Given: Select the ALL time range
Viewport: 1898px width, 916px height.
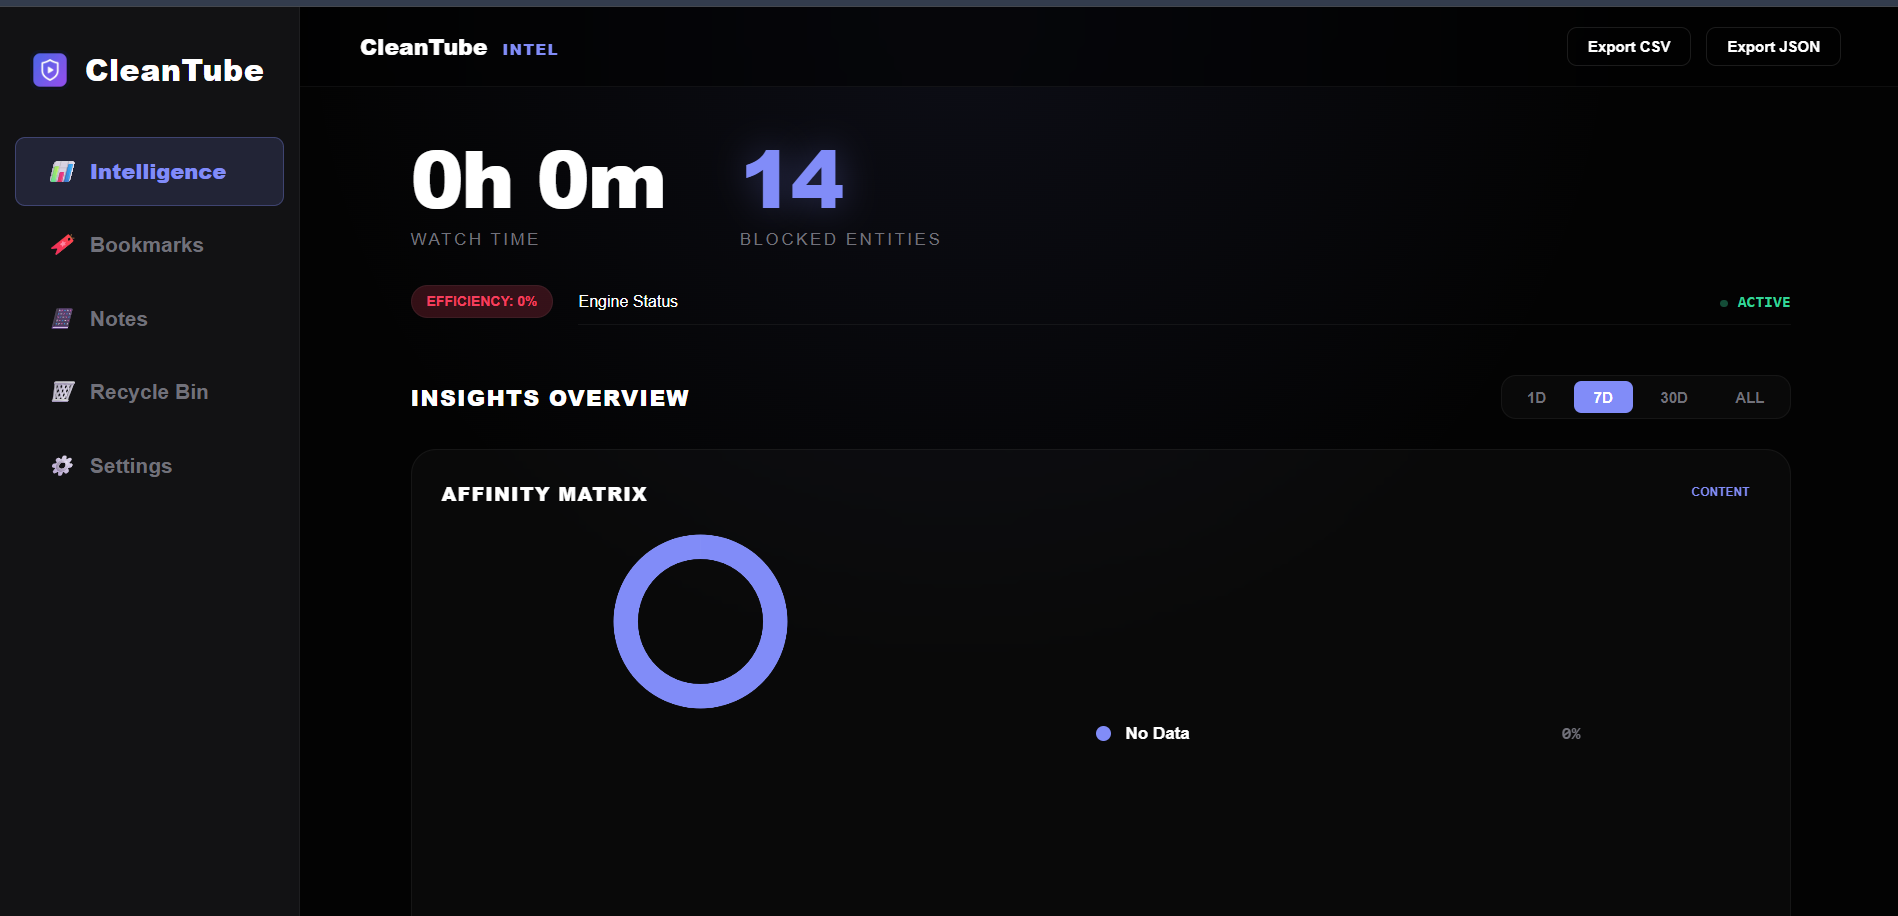Looking at the screenshot, I should click(1749, 398).
